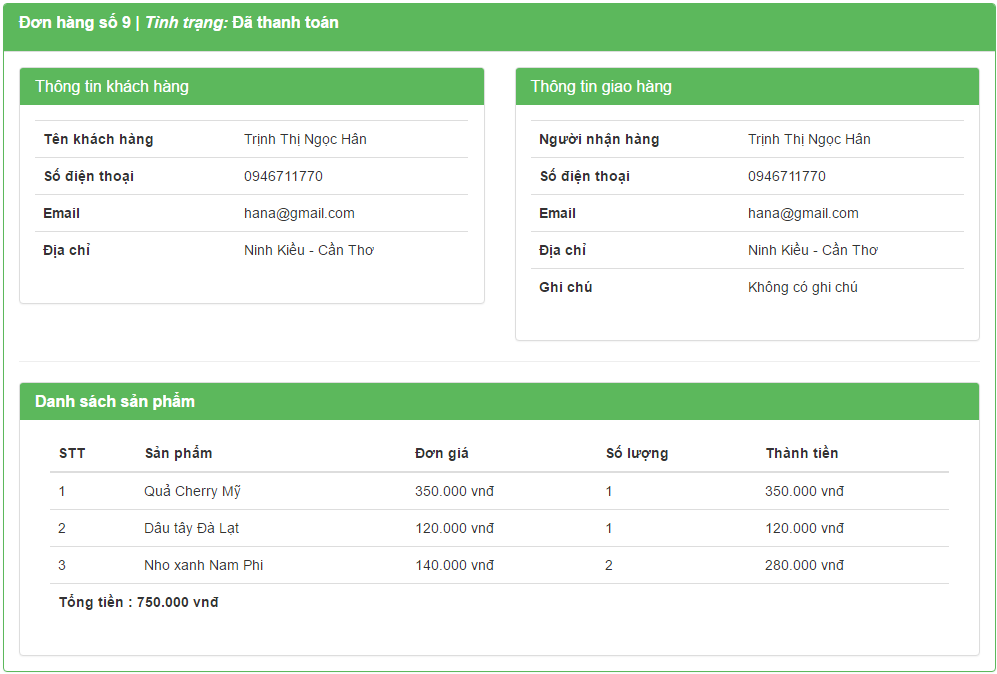Click the Nho xanh Nam Phi product name

201,565
